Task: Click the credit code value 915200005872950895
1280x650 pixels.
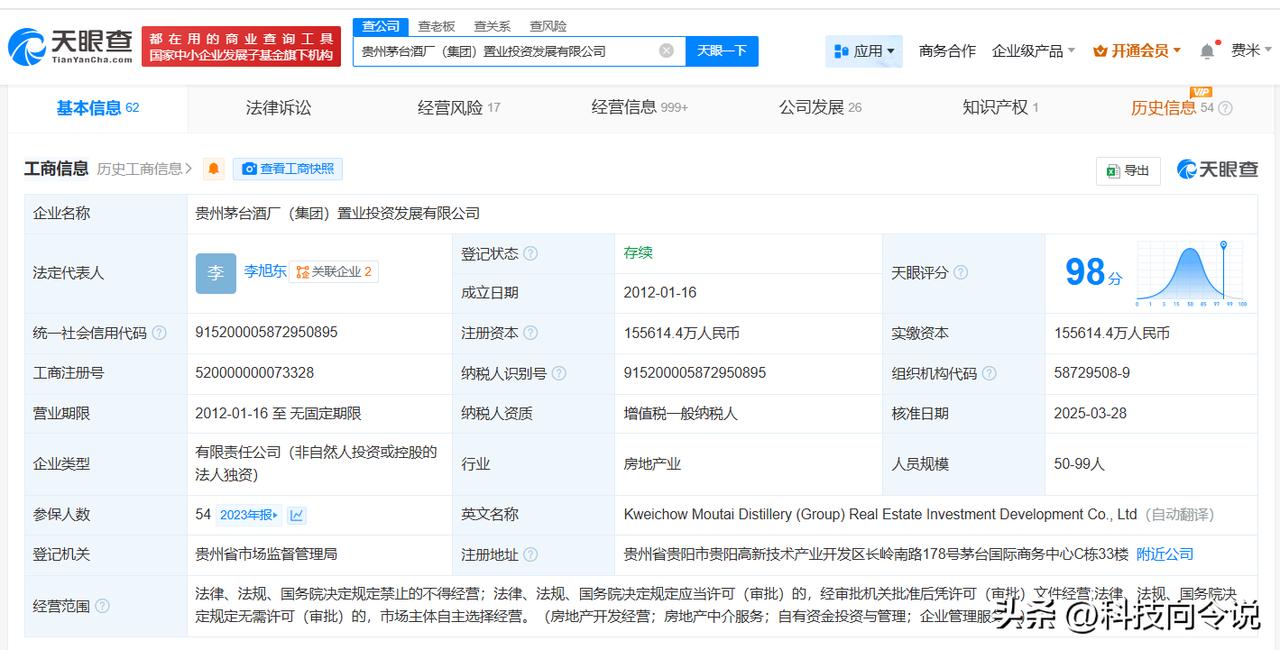Action: pyautogui.click(x=266, y=332)
